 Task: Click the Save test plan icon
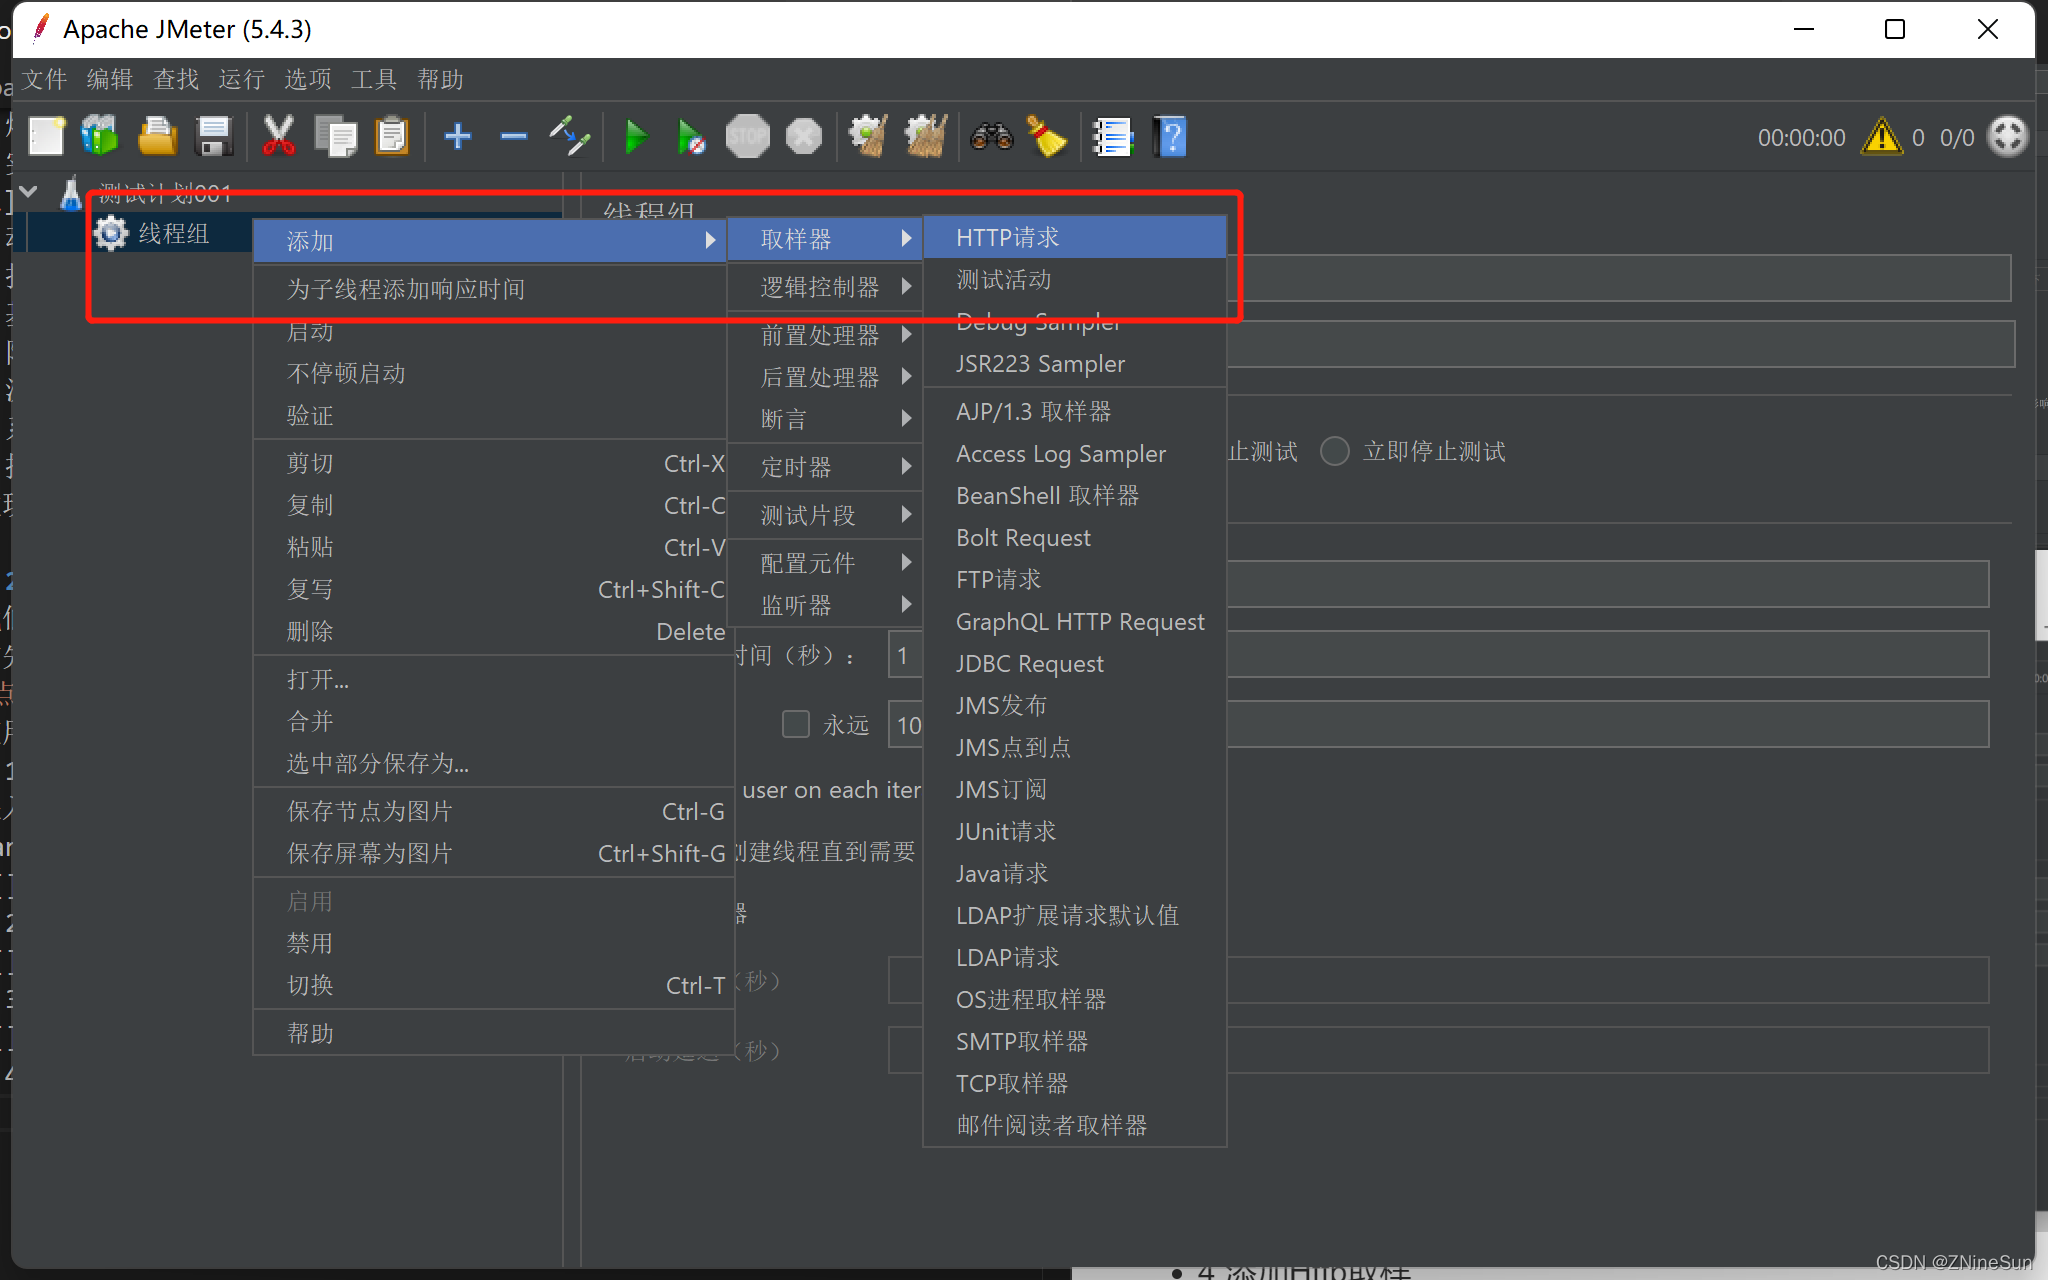click(215, 136)
